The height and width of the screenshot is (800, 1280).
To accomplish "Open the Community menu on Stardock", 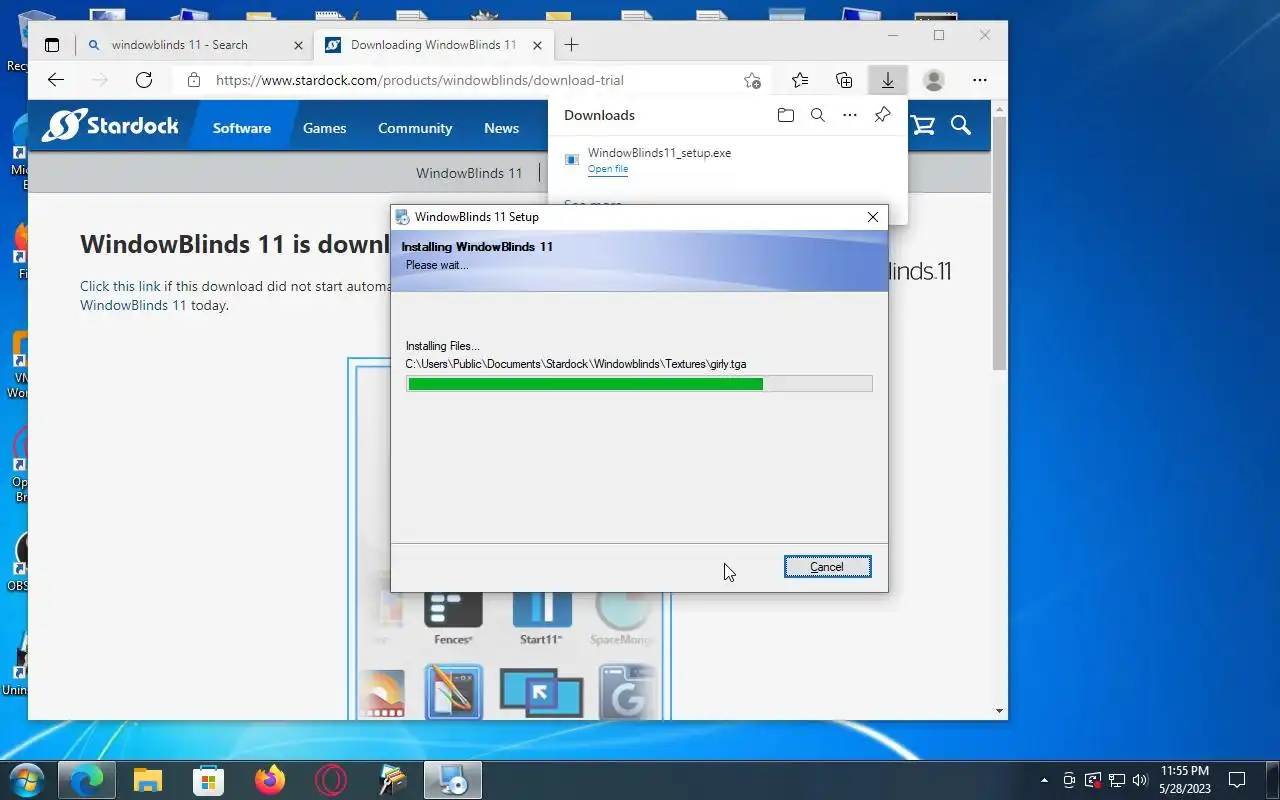I will tap(415, 128).
